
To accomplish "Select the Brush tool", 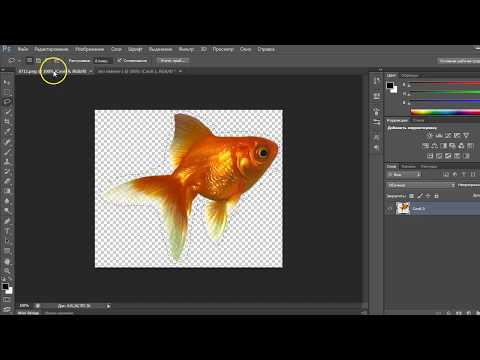I will pos(7,152).
